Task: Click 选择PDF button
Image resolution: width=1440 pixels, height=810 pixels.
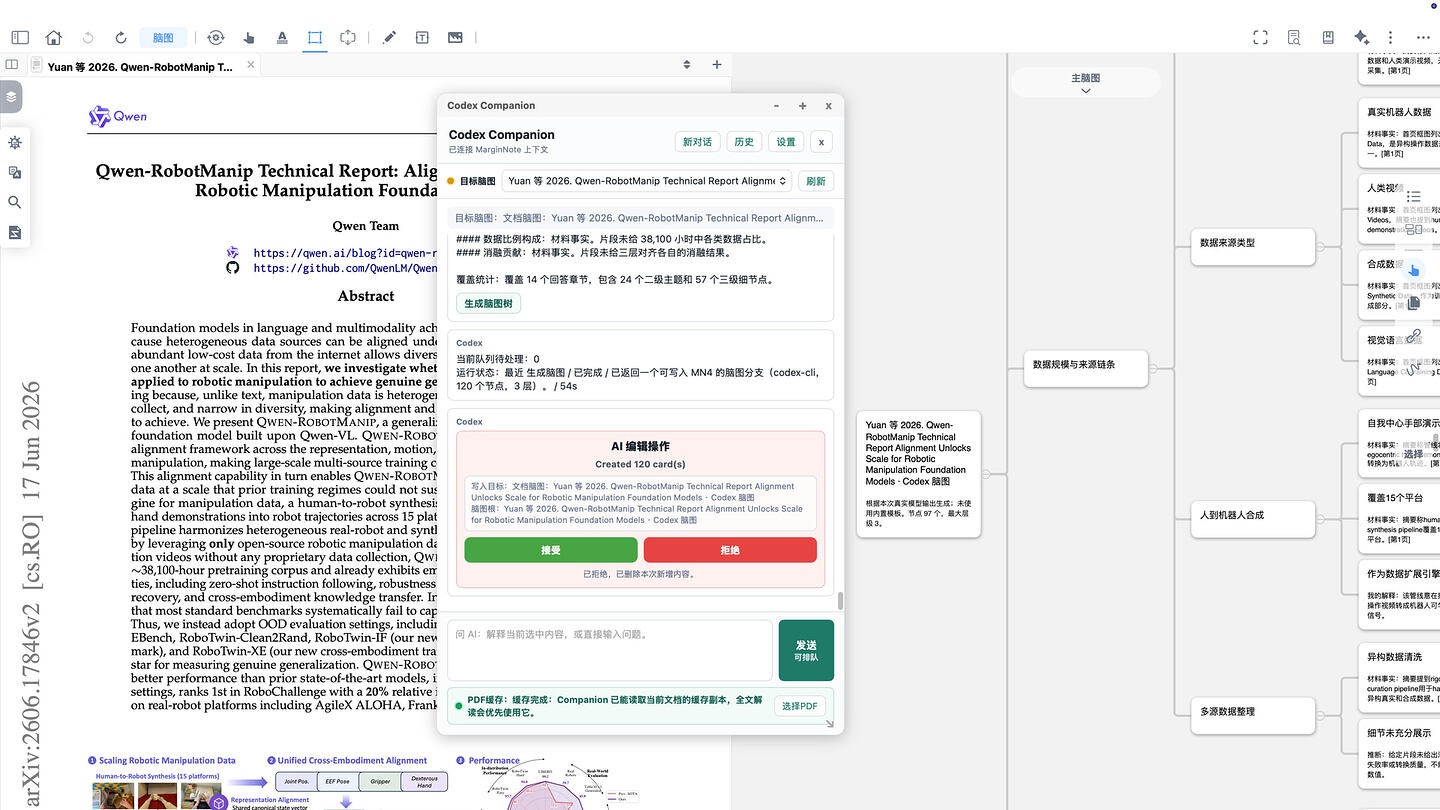Action: coord(800,706)
